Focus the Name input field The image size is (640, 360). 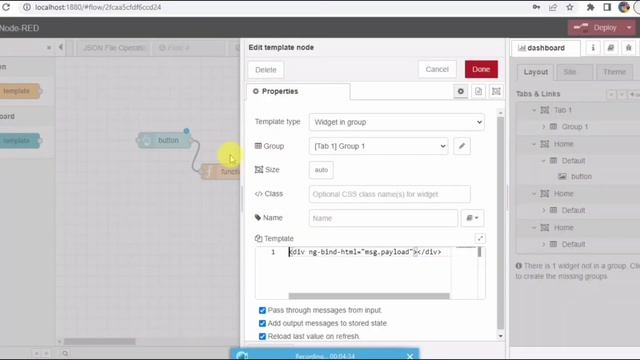383,218
